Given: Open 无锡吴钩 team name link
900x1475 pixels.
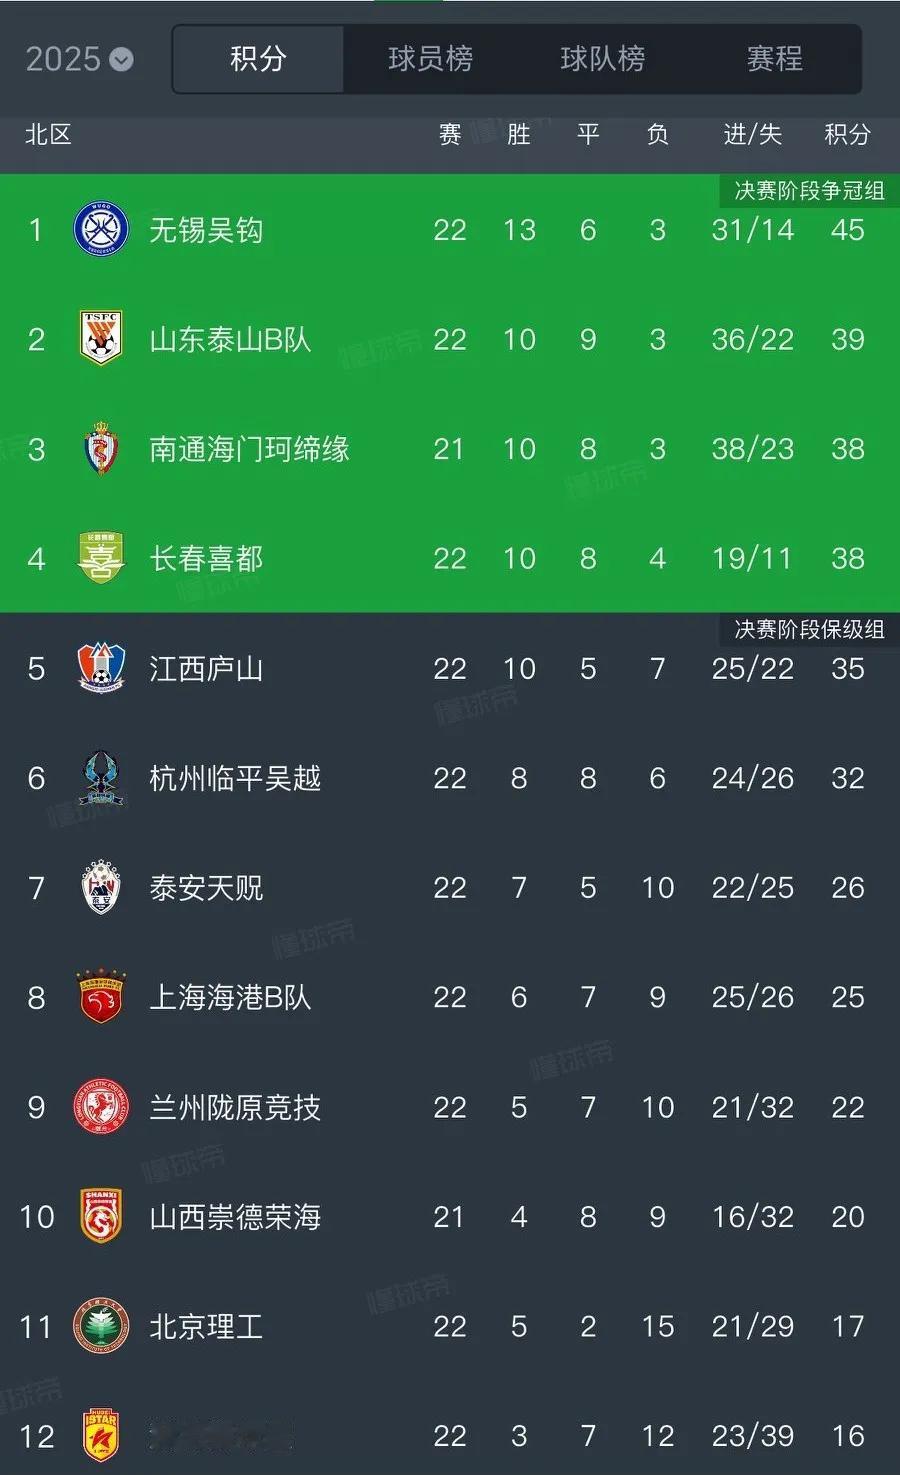Looking at the screenshot, I should (206, 230).
